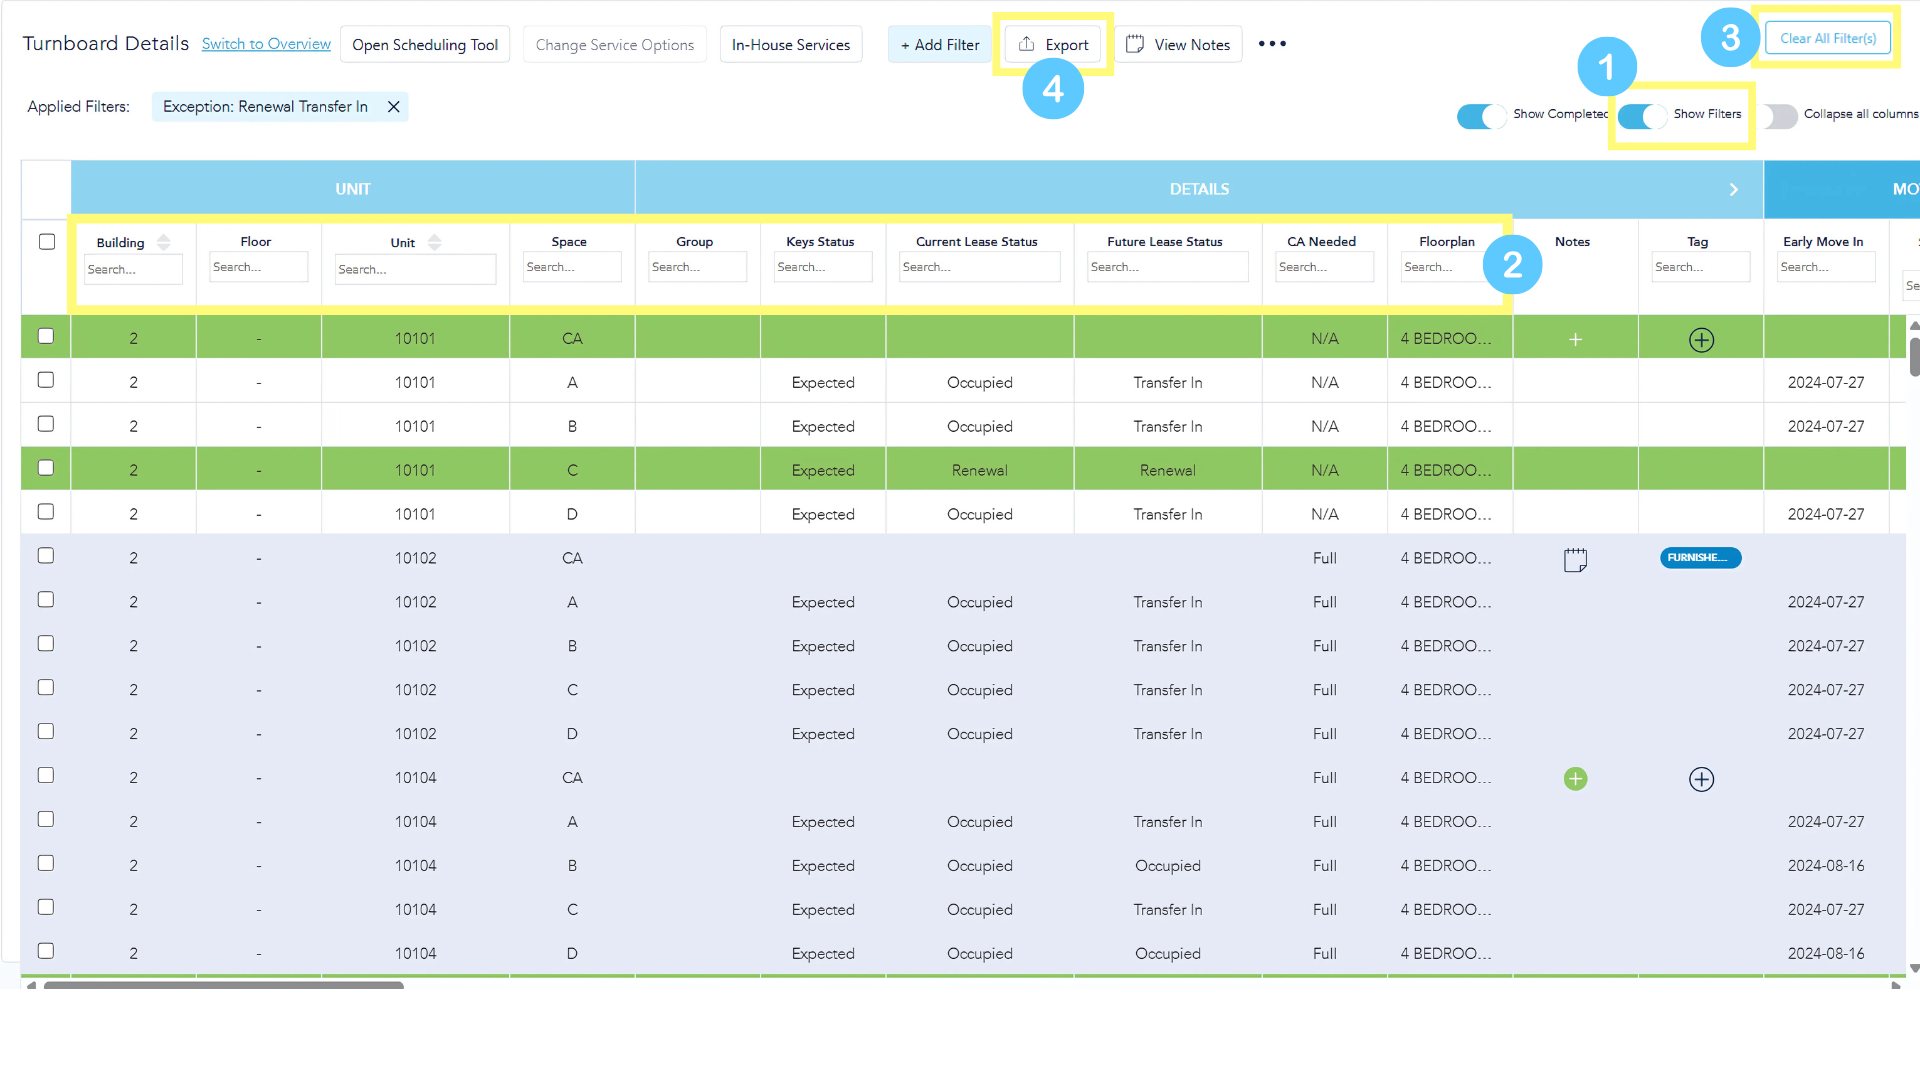The image size is (1920, 1080).
Task: Check the select-all rows checkbox
Action: [46, 242]
